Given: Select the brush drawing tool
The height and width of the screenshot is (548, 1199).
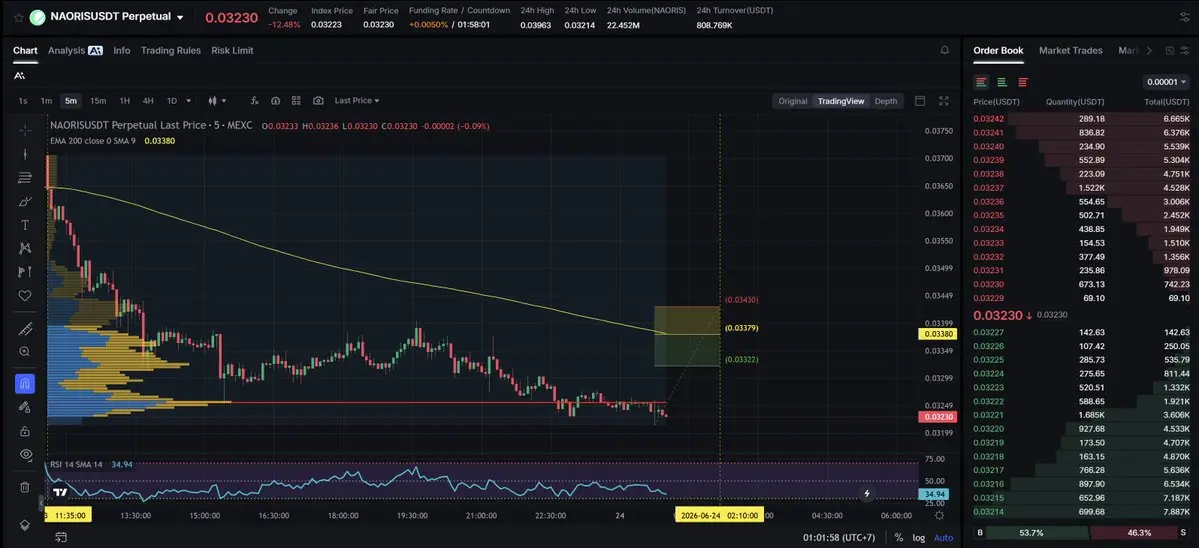Looking at the screenshot, I should (24, 202).
